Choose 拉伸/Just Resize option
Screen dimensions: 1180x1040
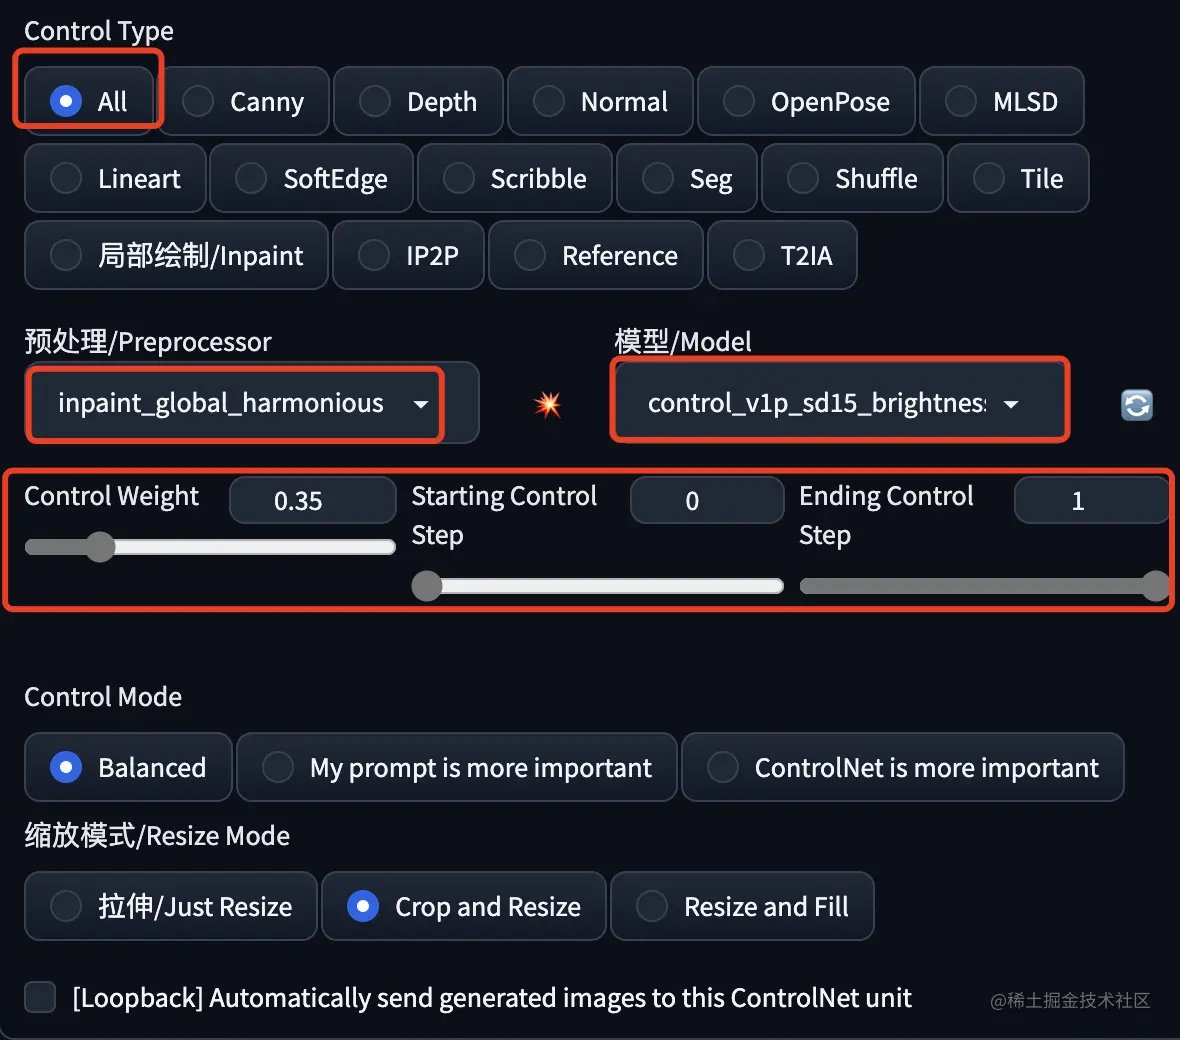point(171,906)
